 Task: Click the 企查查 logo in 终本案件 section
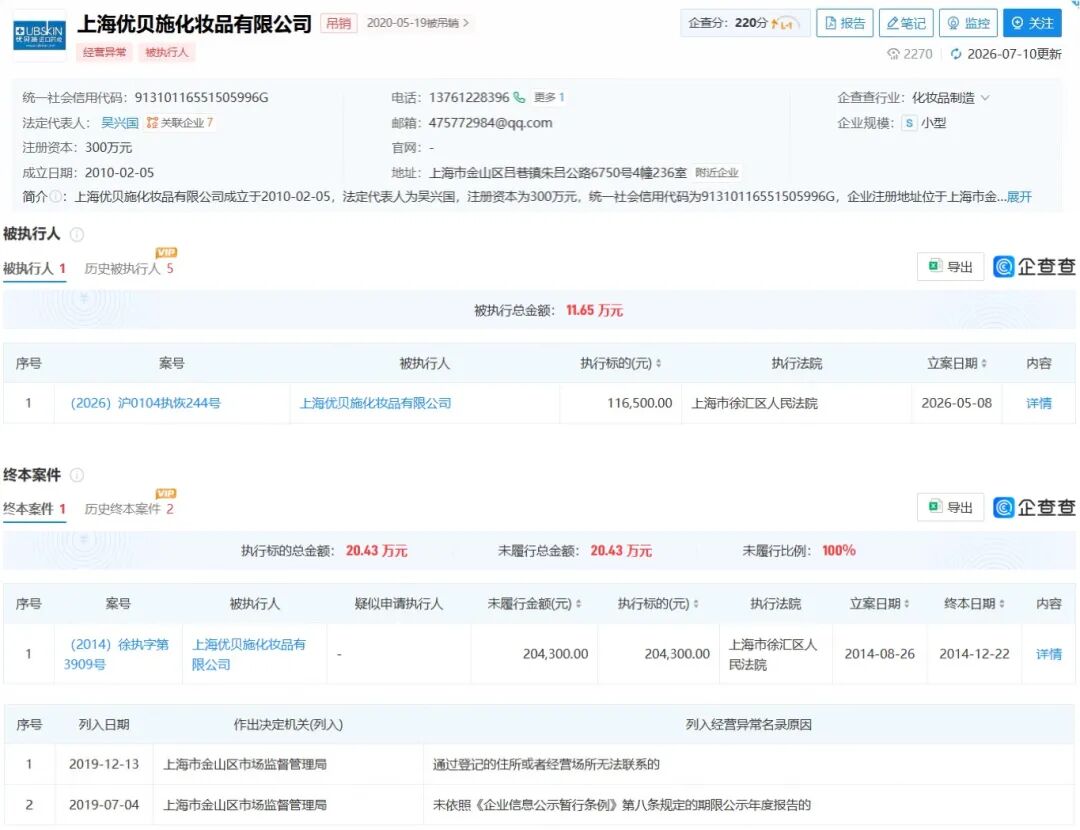point(1034,508)
